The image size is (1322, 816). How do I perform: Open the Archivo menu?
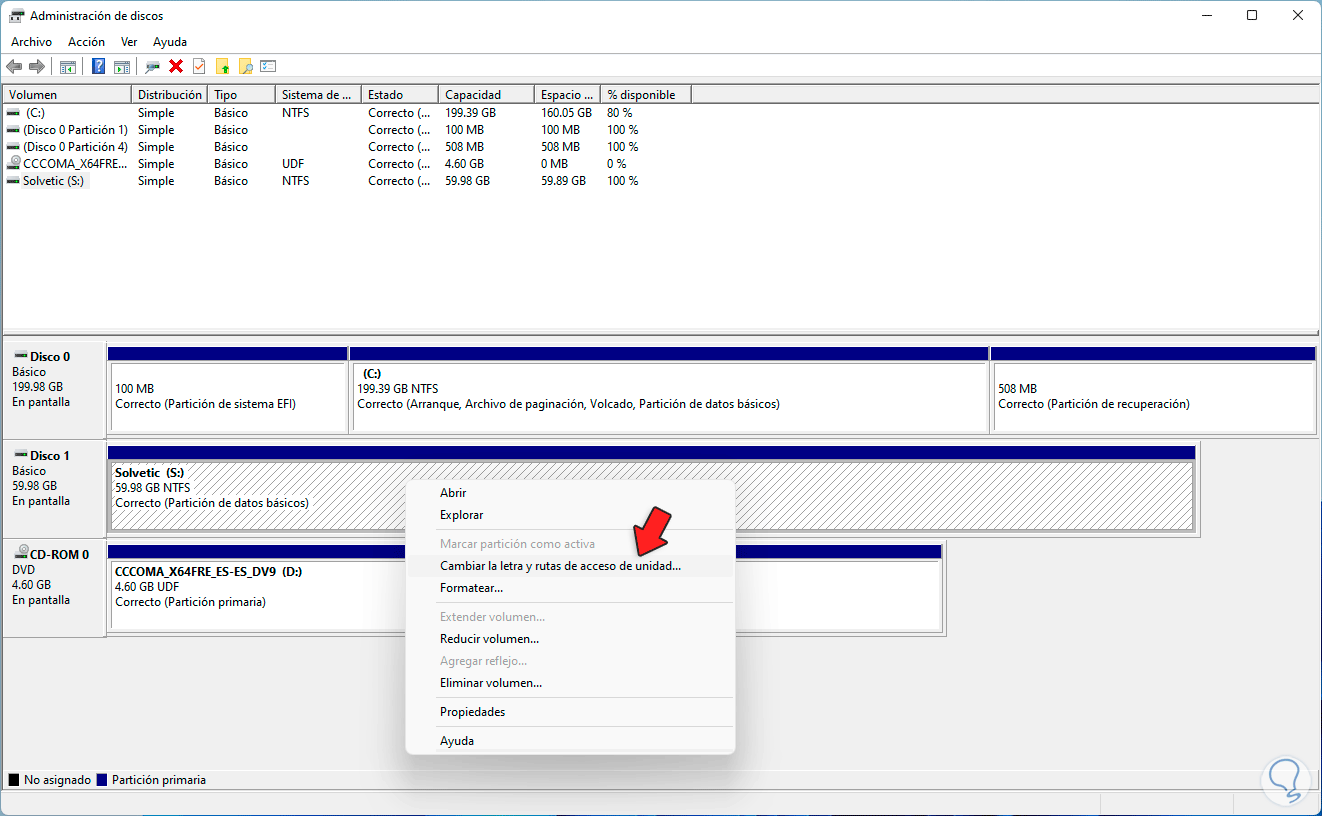31,42
